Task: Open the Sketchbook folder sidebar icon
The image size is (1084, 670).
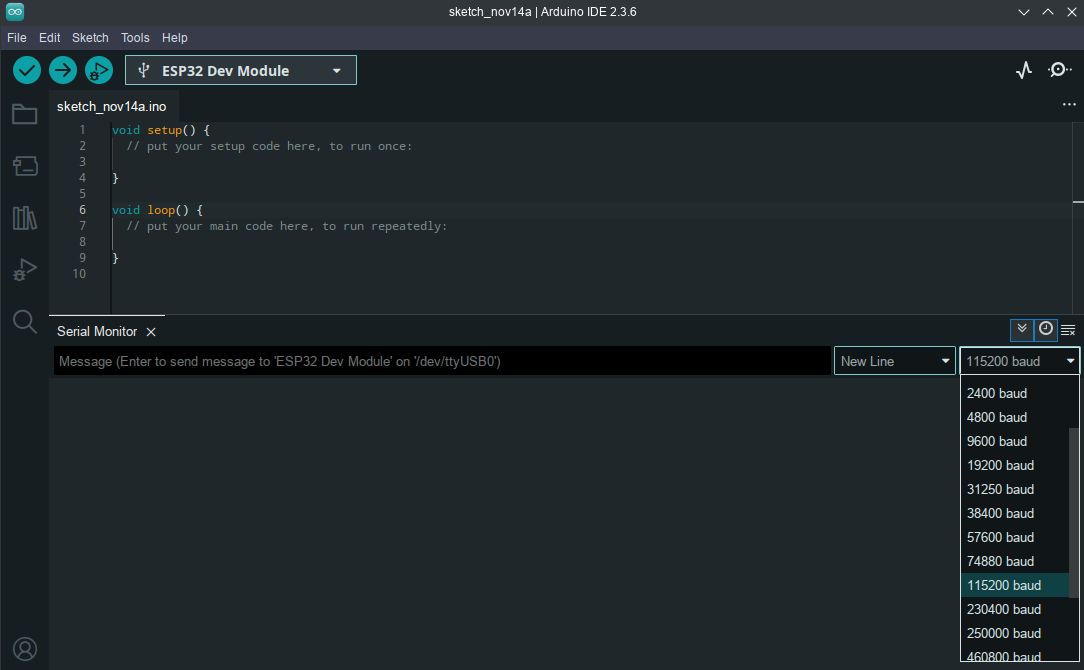Action: pyautogui.click(x=24, y=114)
